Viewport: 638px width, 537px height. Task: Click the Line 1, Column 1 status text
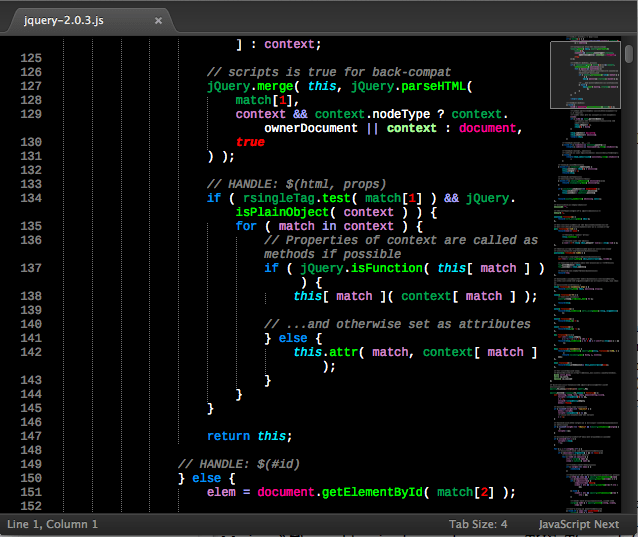click(x=52, y=524)
